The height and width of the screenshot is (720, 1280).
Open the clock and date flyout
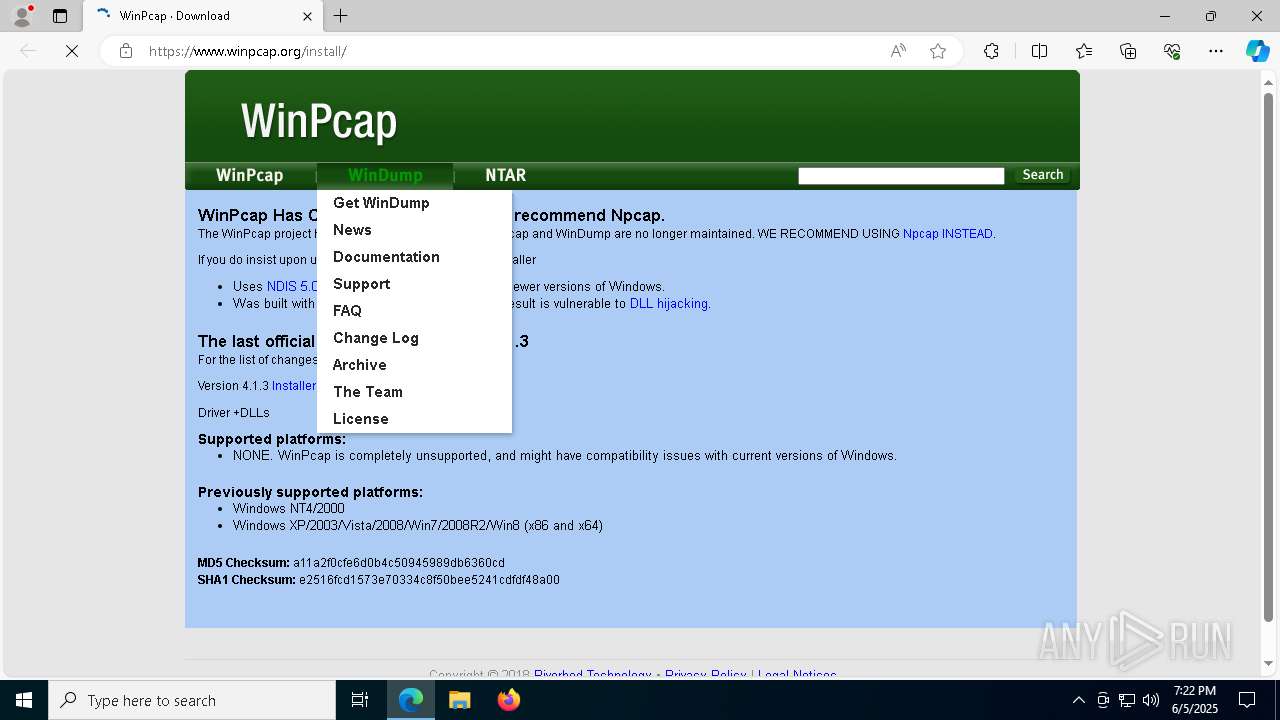pos(1195,700)
